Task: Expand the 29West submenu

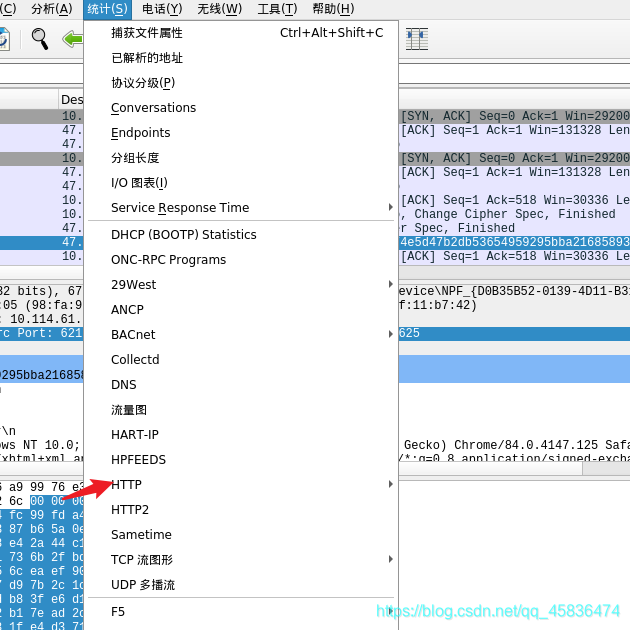Action: (x=241, y=284)
